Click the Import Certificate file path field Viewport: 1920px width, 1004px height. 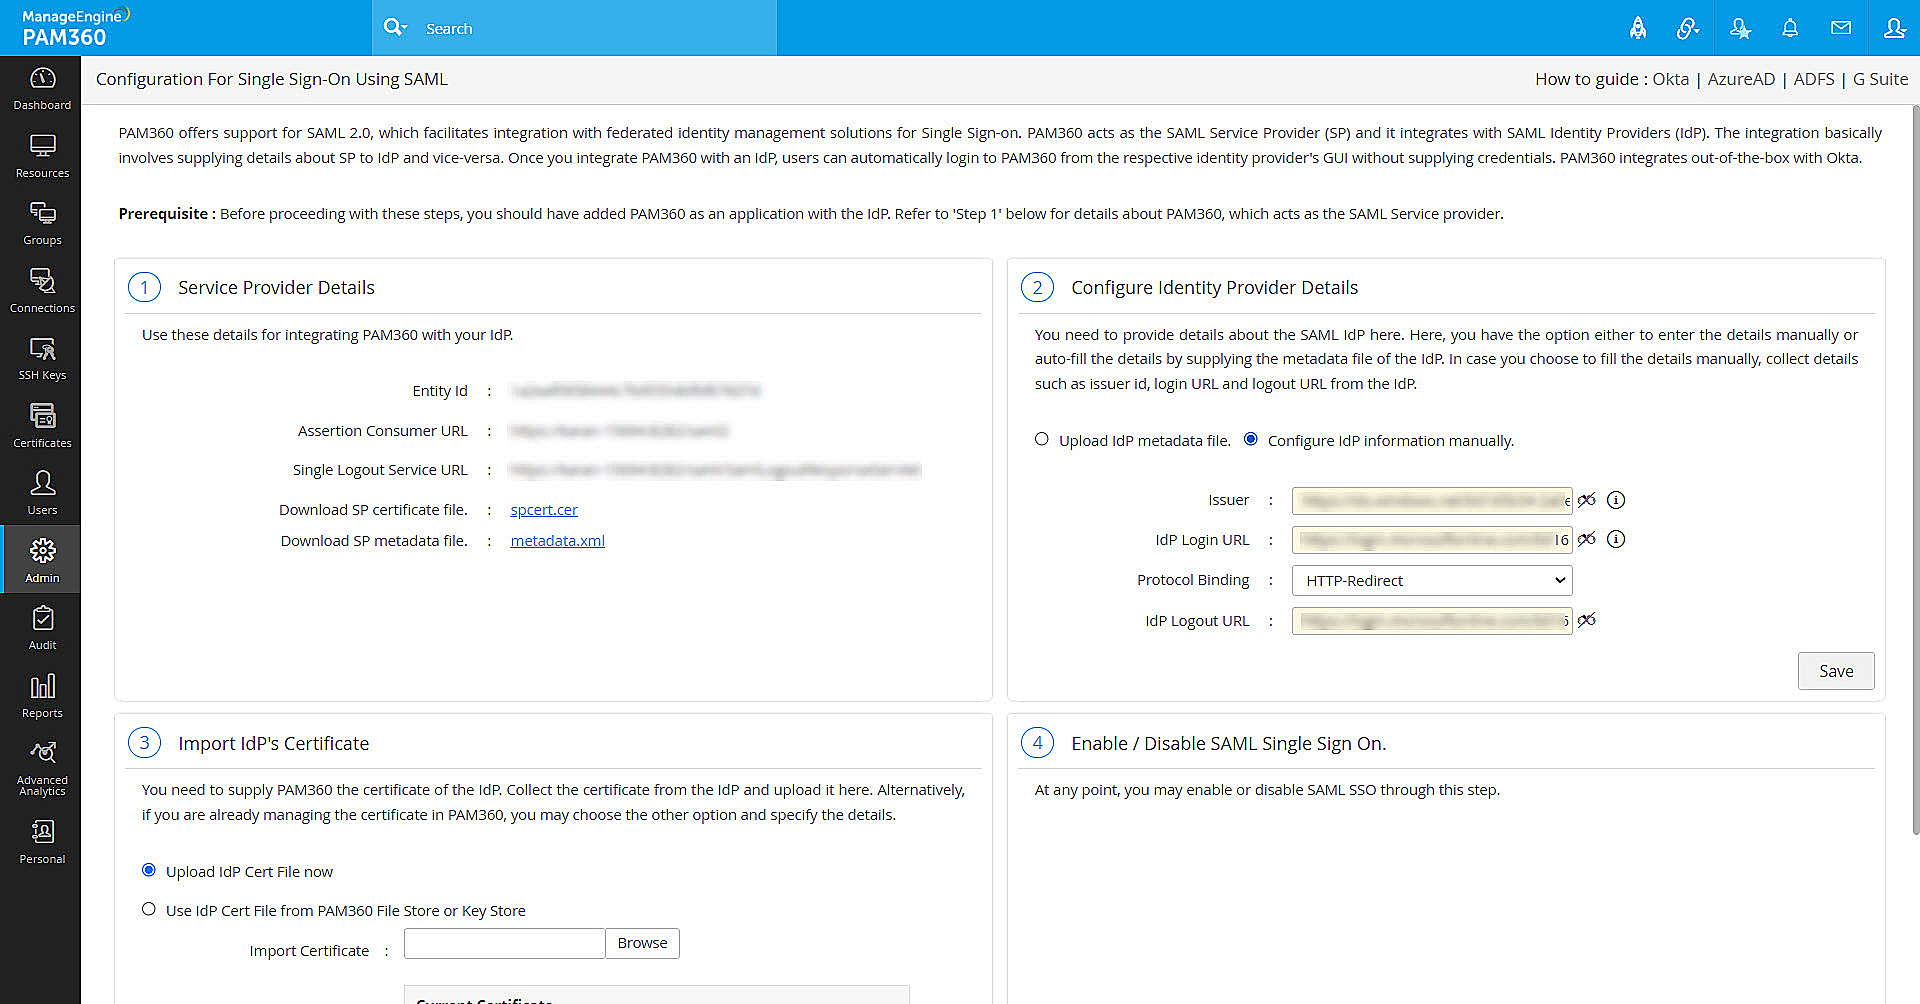pyautogui.click(x=504, y=943)
